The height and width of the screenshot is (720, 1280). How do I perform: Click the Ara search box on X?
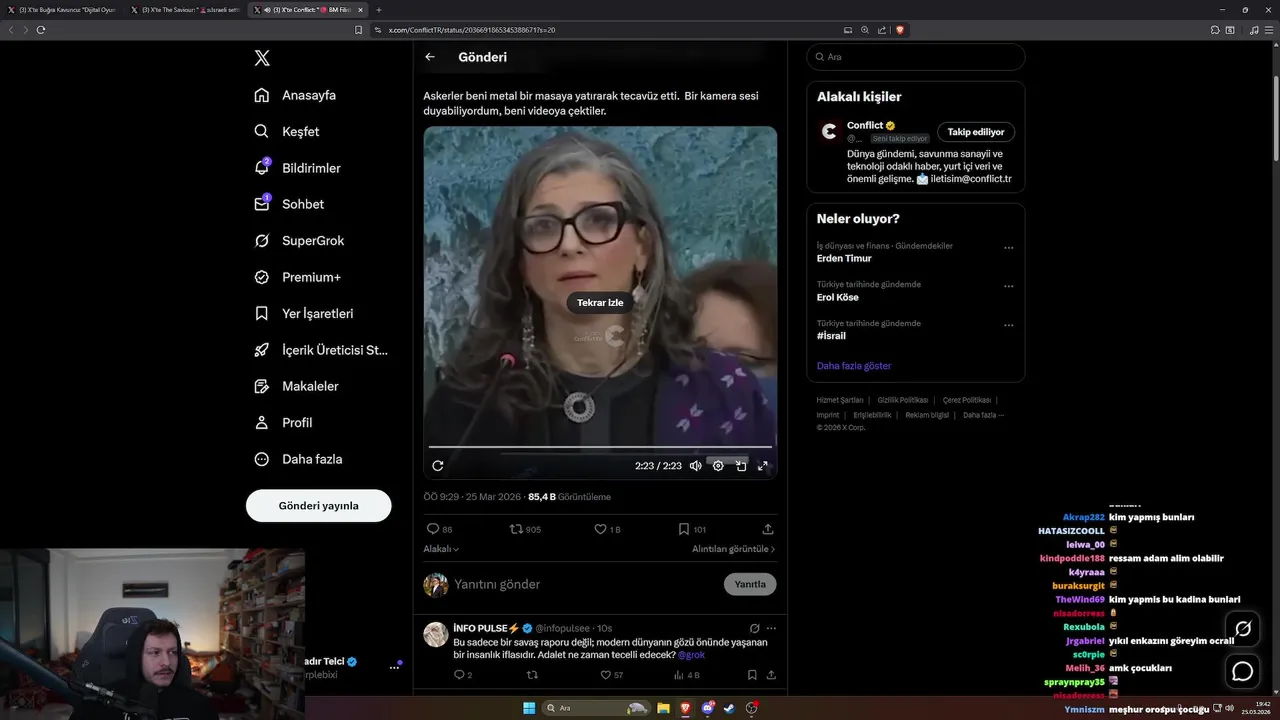click(916, 57)
